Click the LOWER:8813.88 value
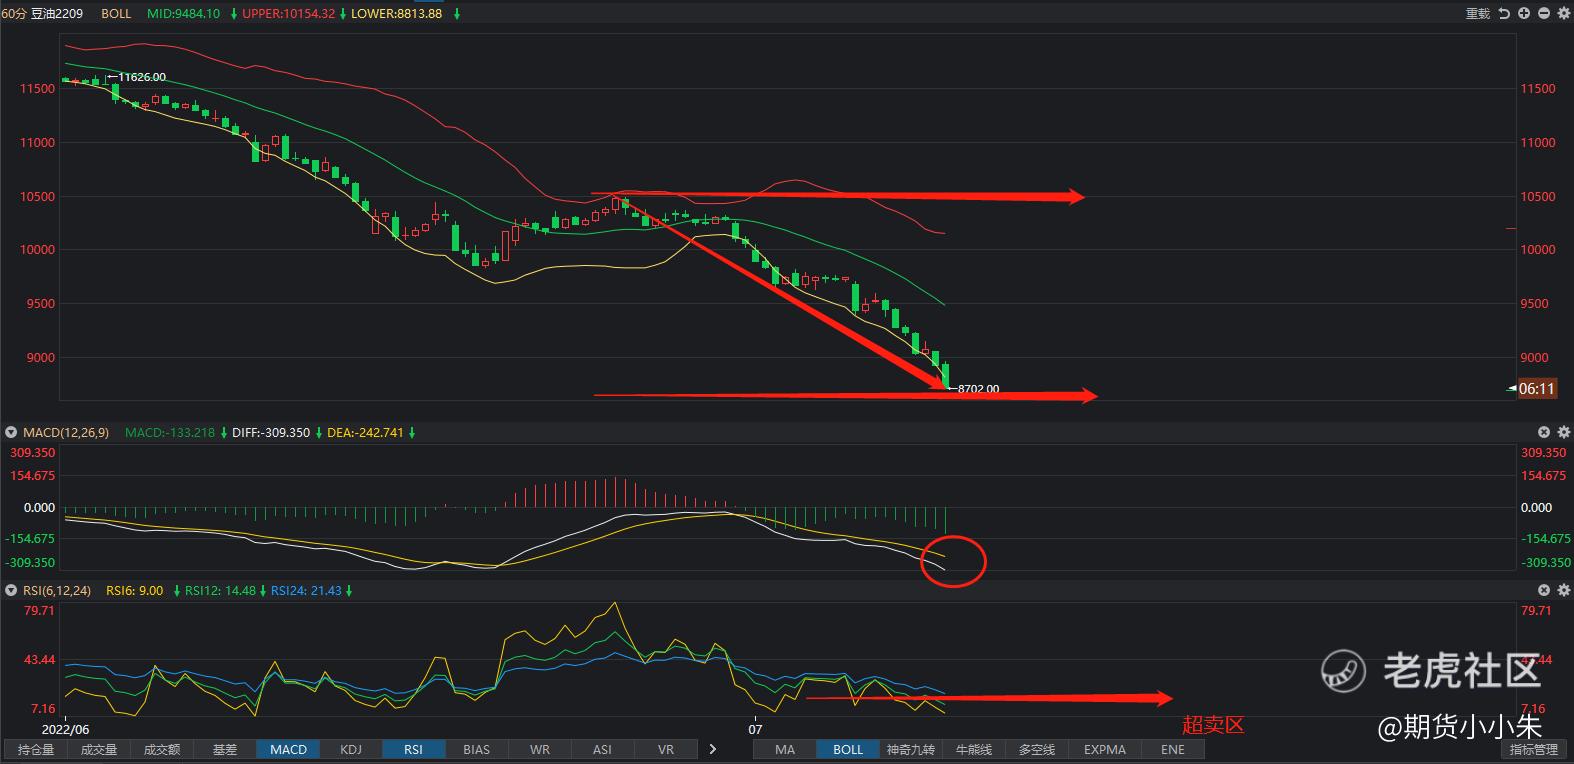 (396, 14)
